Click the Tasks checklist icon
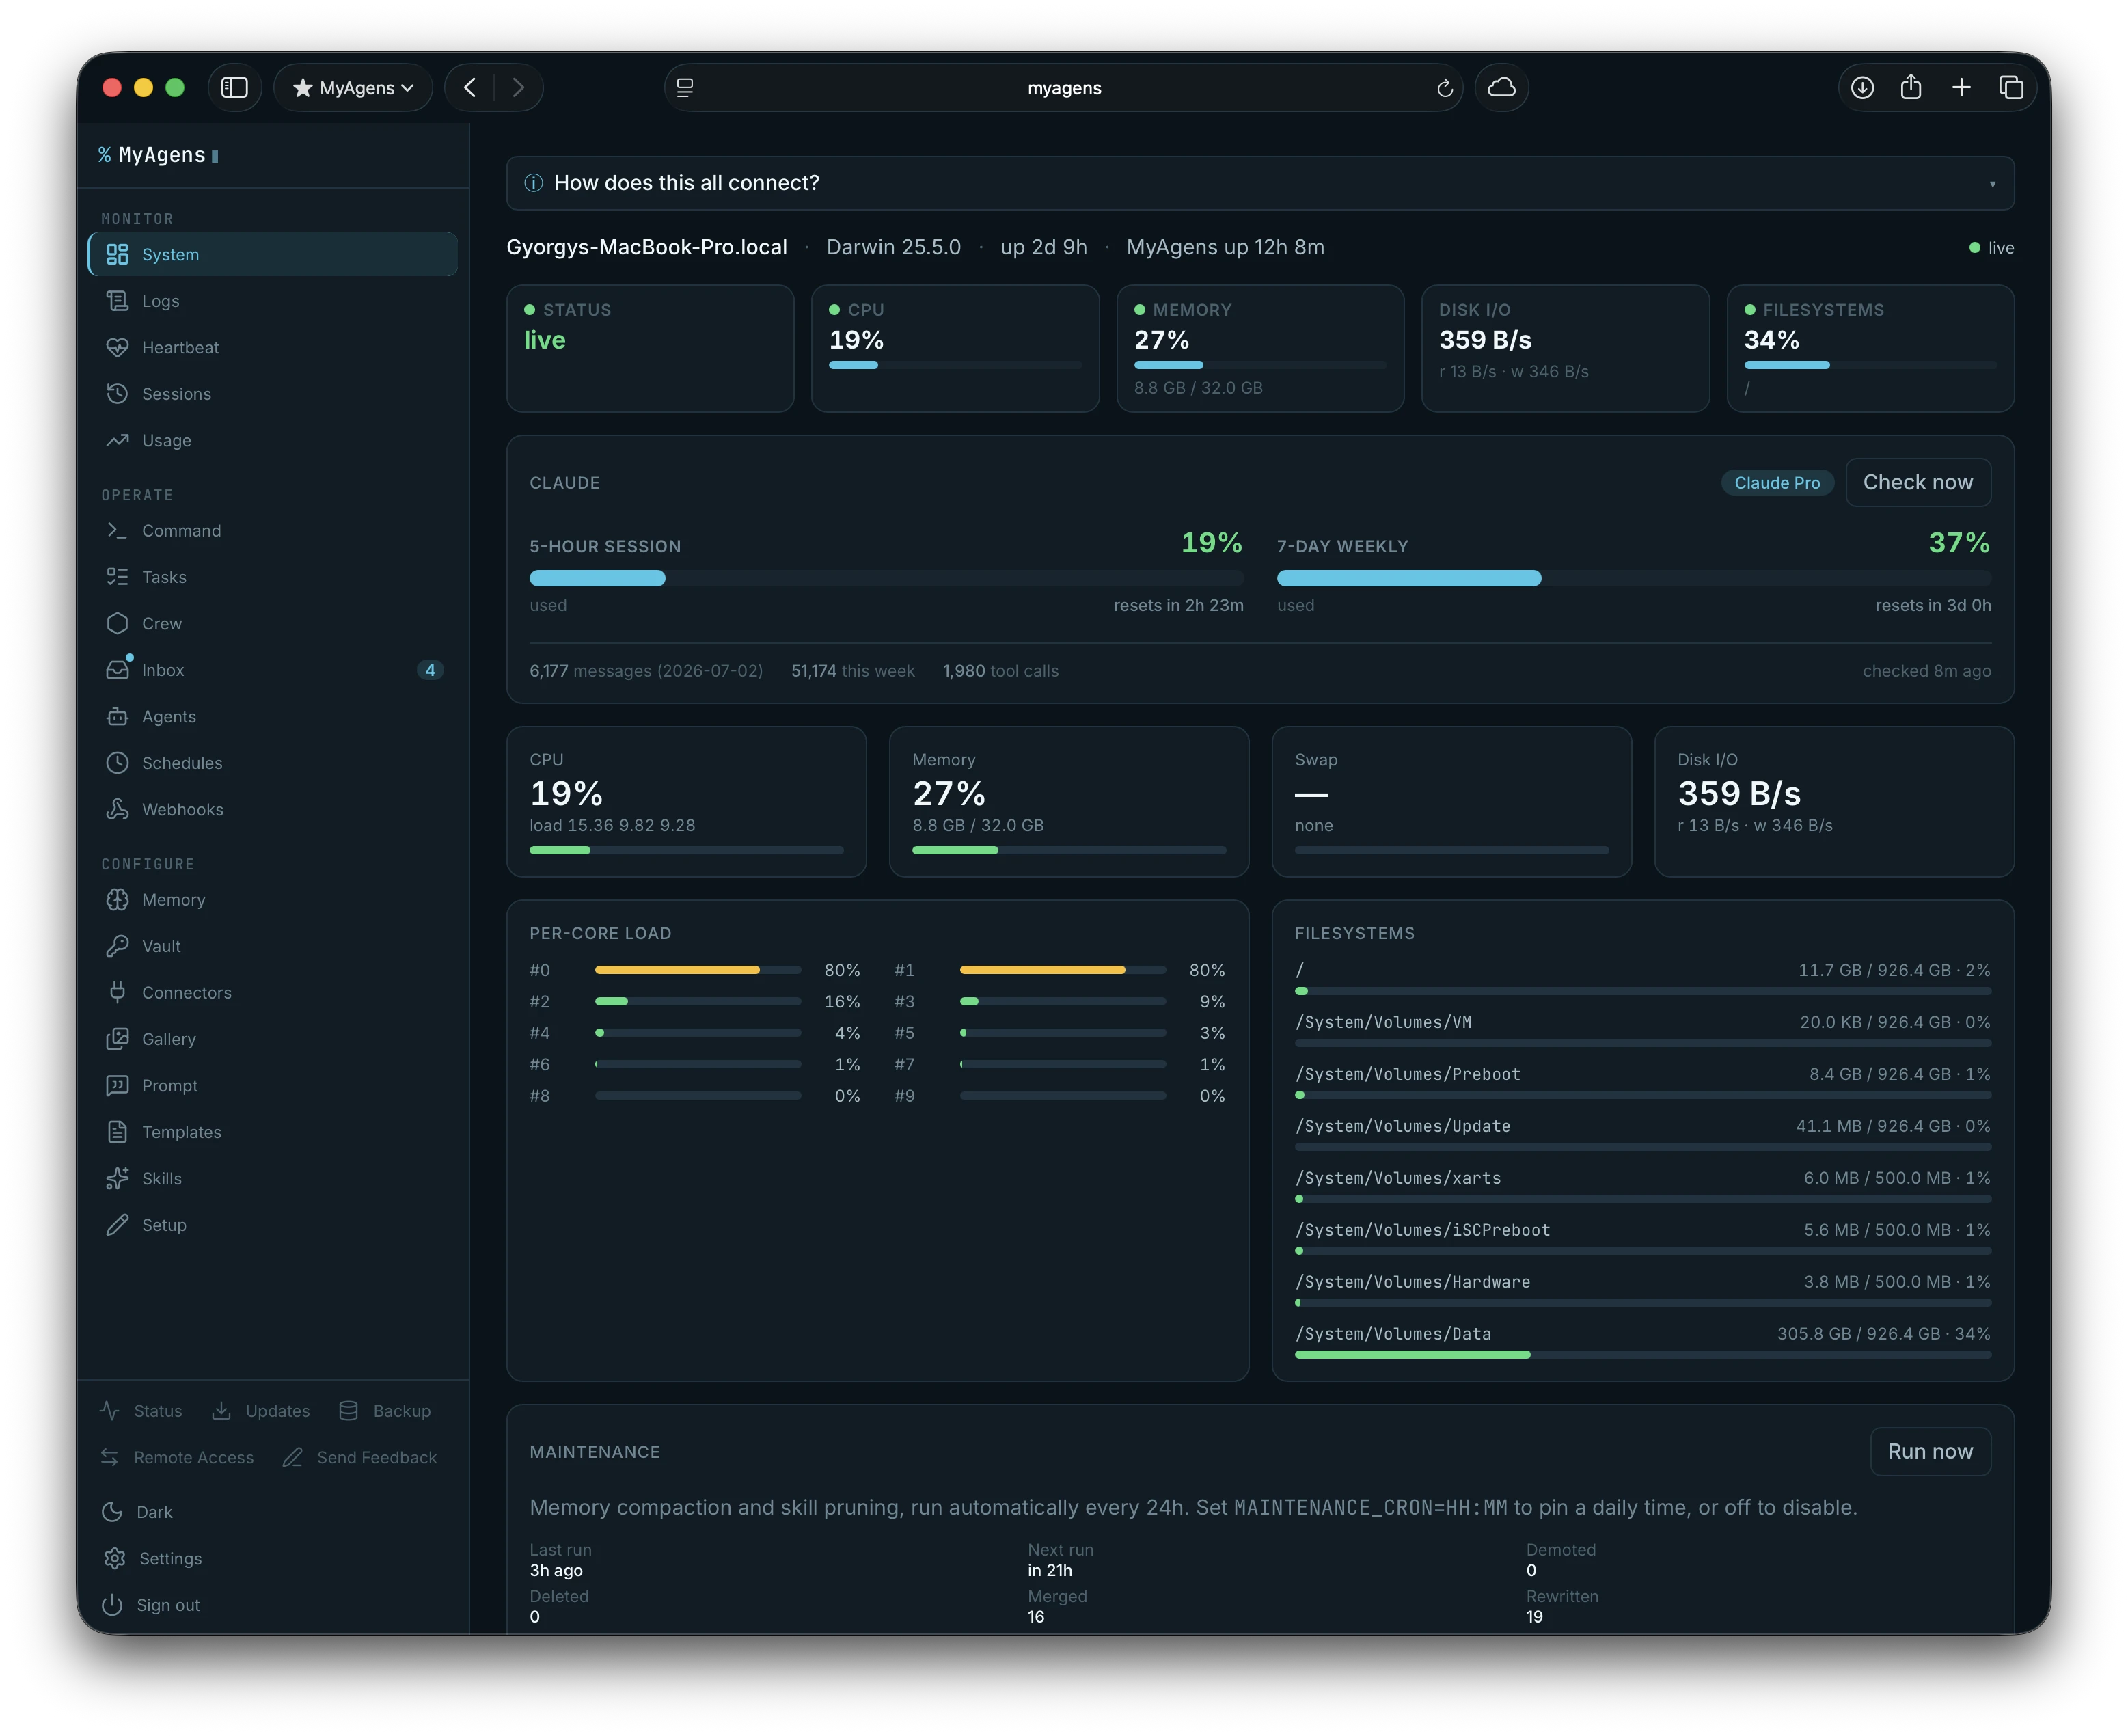The image size is (2128, 1736). click(117, 577)
